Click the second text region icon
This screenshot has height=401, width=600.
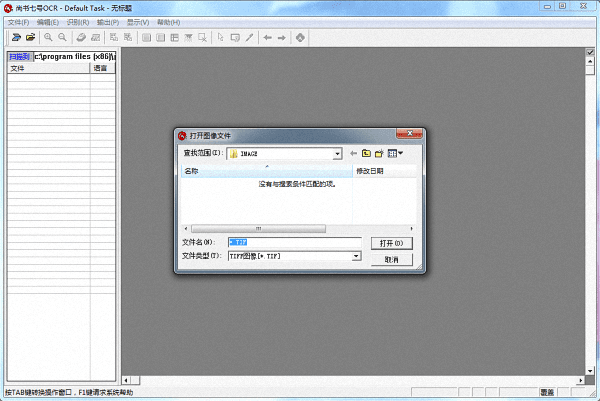point(161,37)
